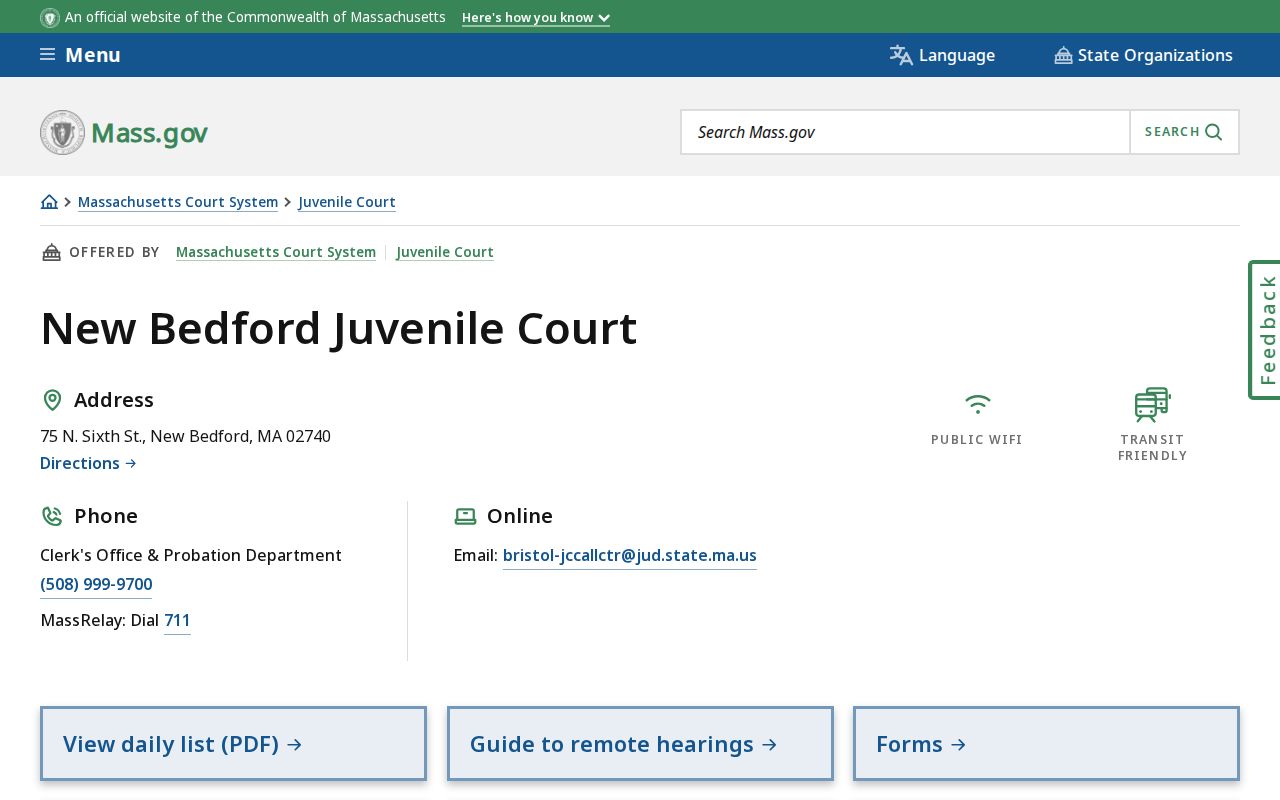
Task: Click the Offered By building icon
Action: point(51,252)
